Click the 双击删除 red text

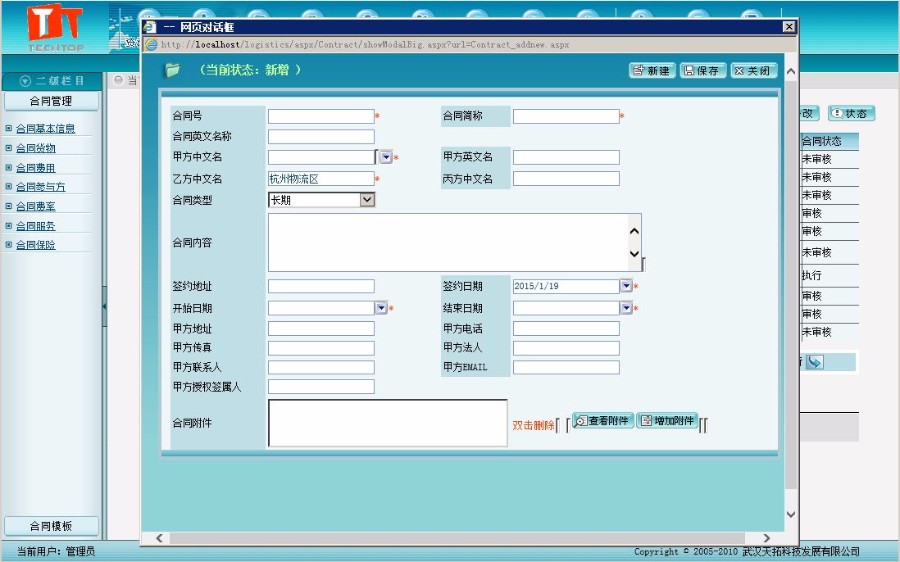pyautogui.click(x=533, y=425)
